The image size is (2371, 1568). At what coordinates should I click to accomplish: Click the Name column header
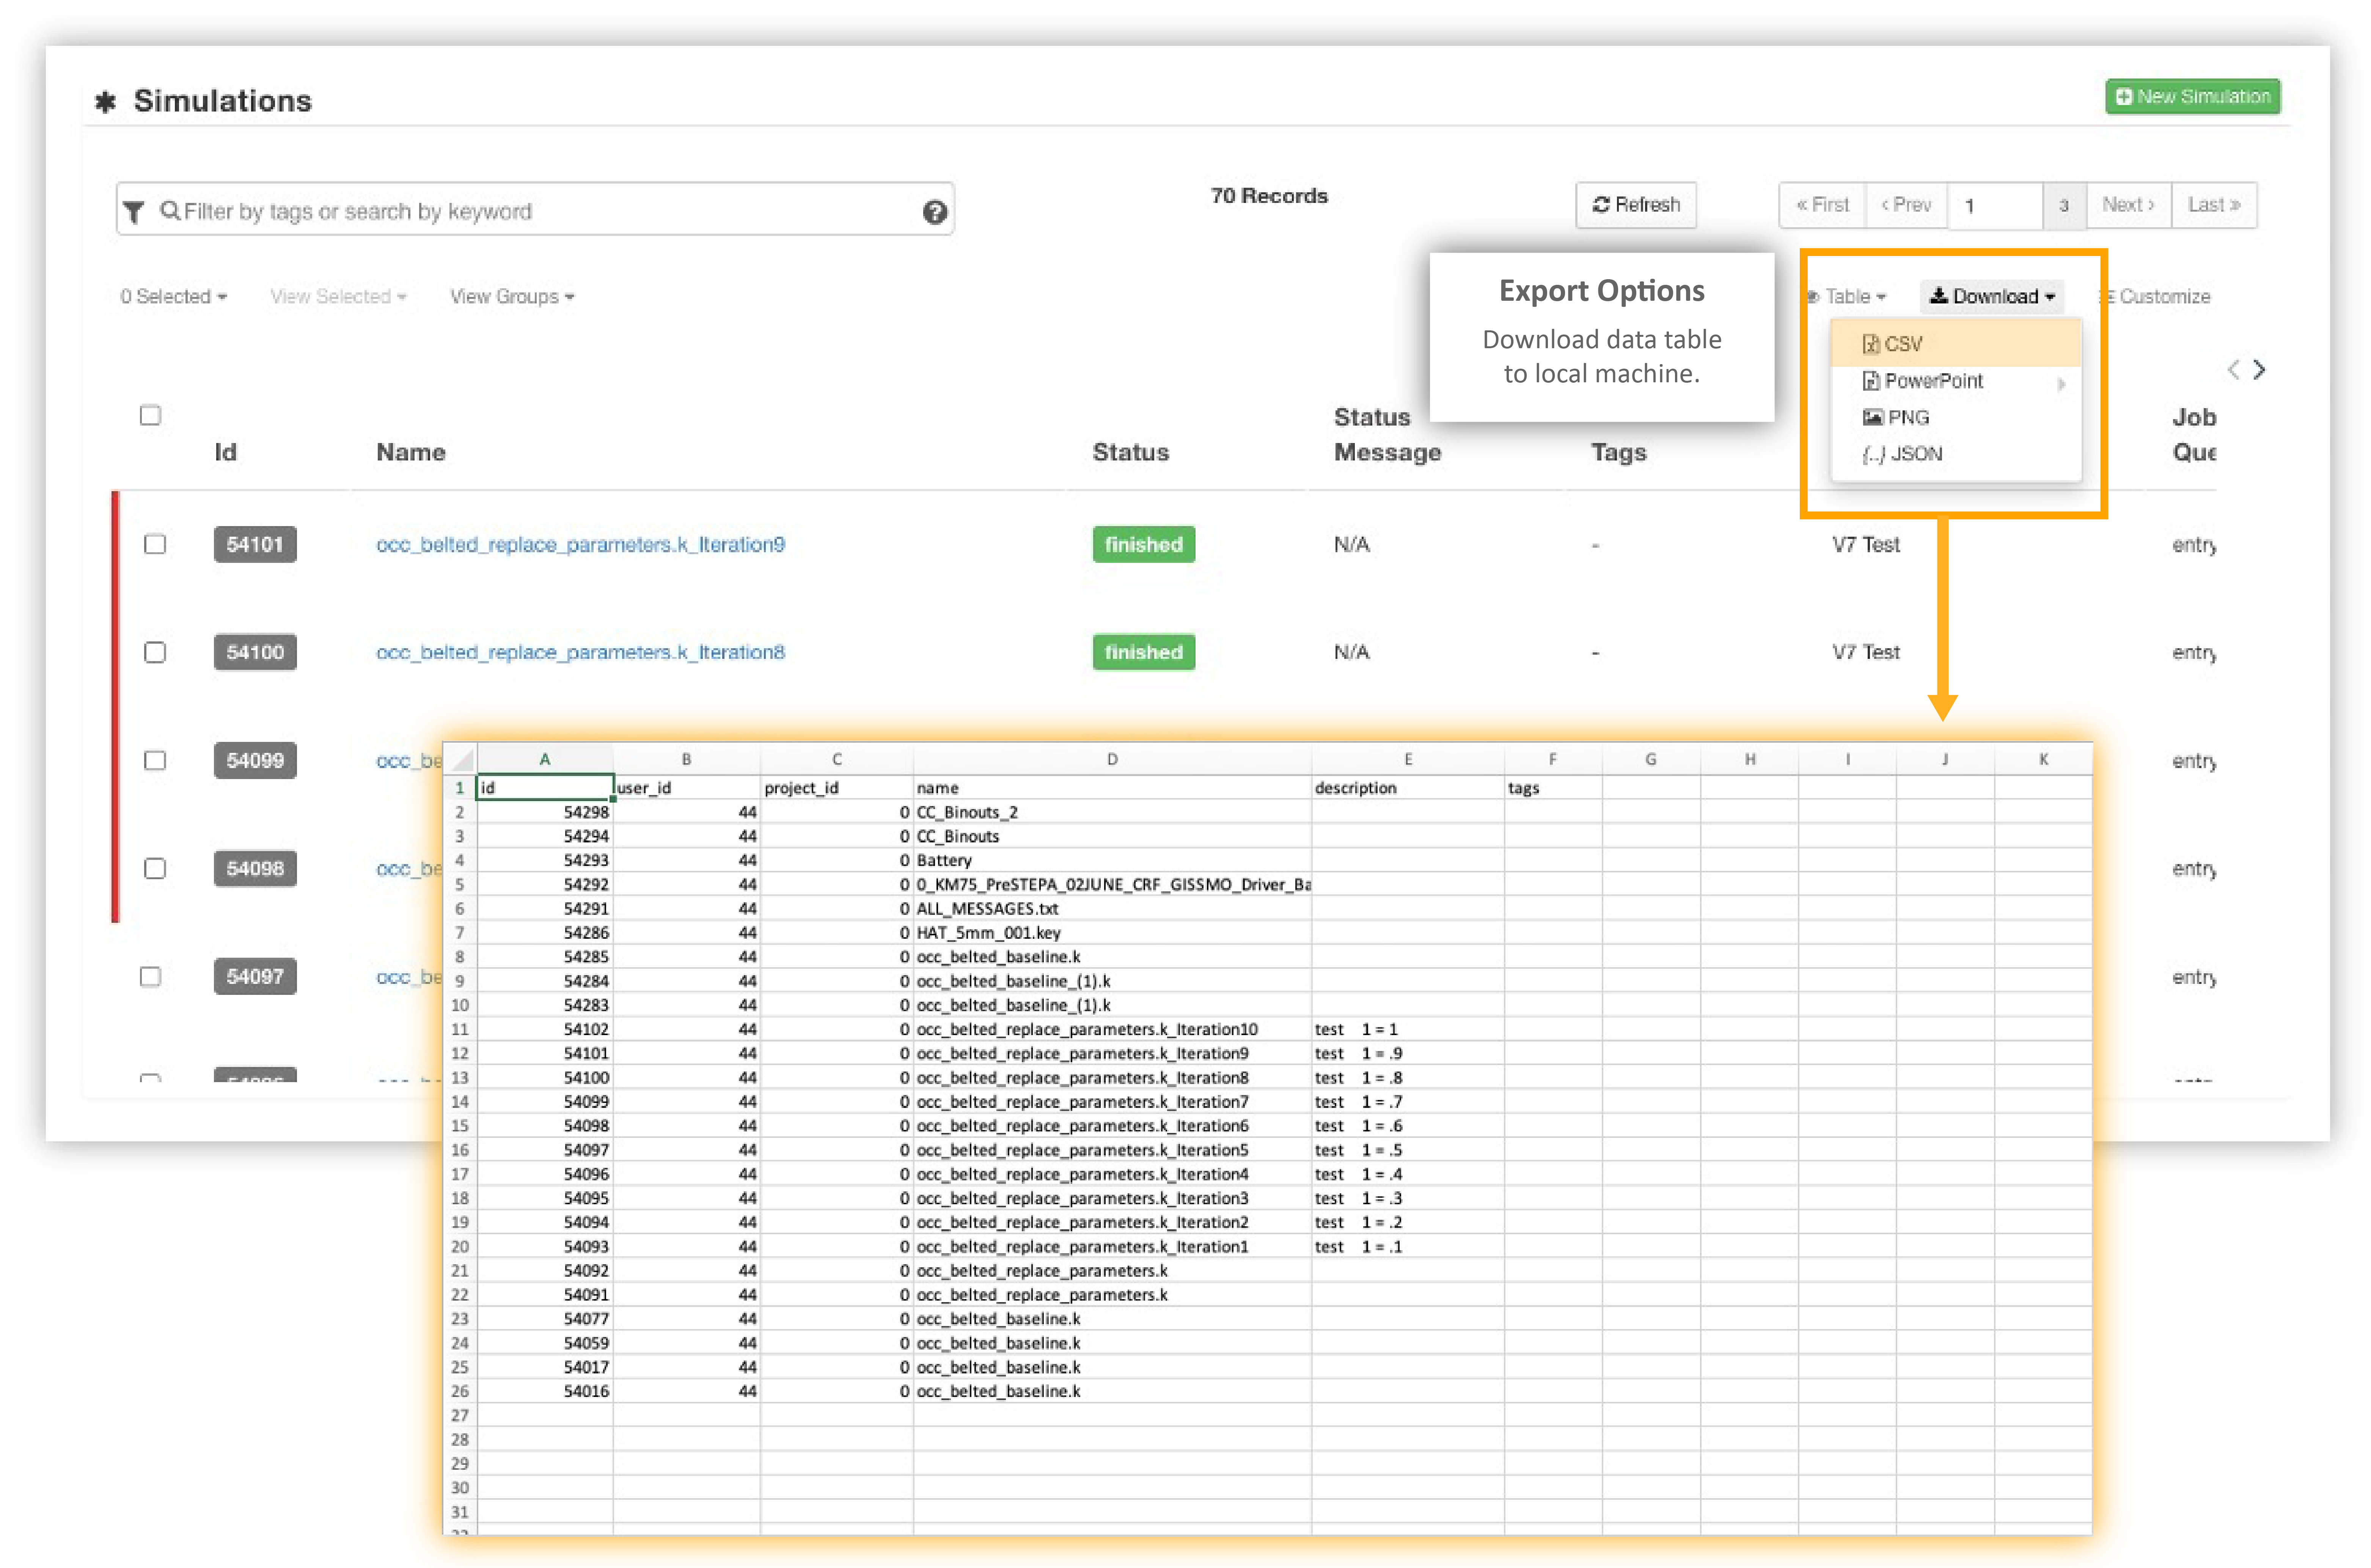(411, 453)
